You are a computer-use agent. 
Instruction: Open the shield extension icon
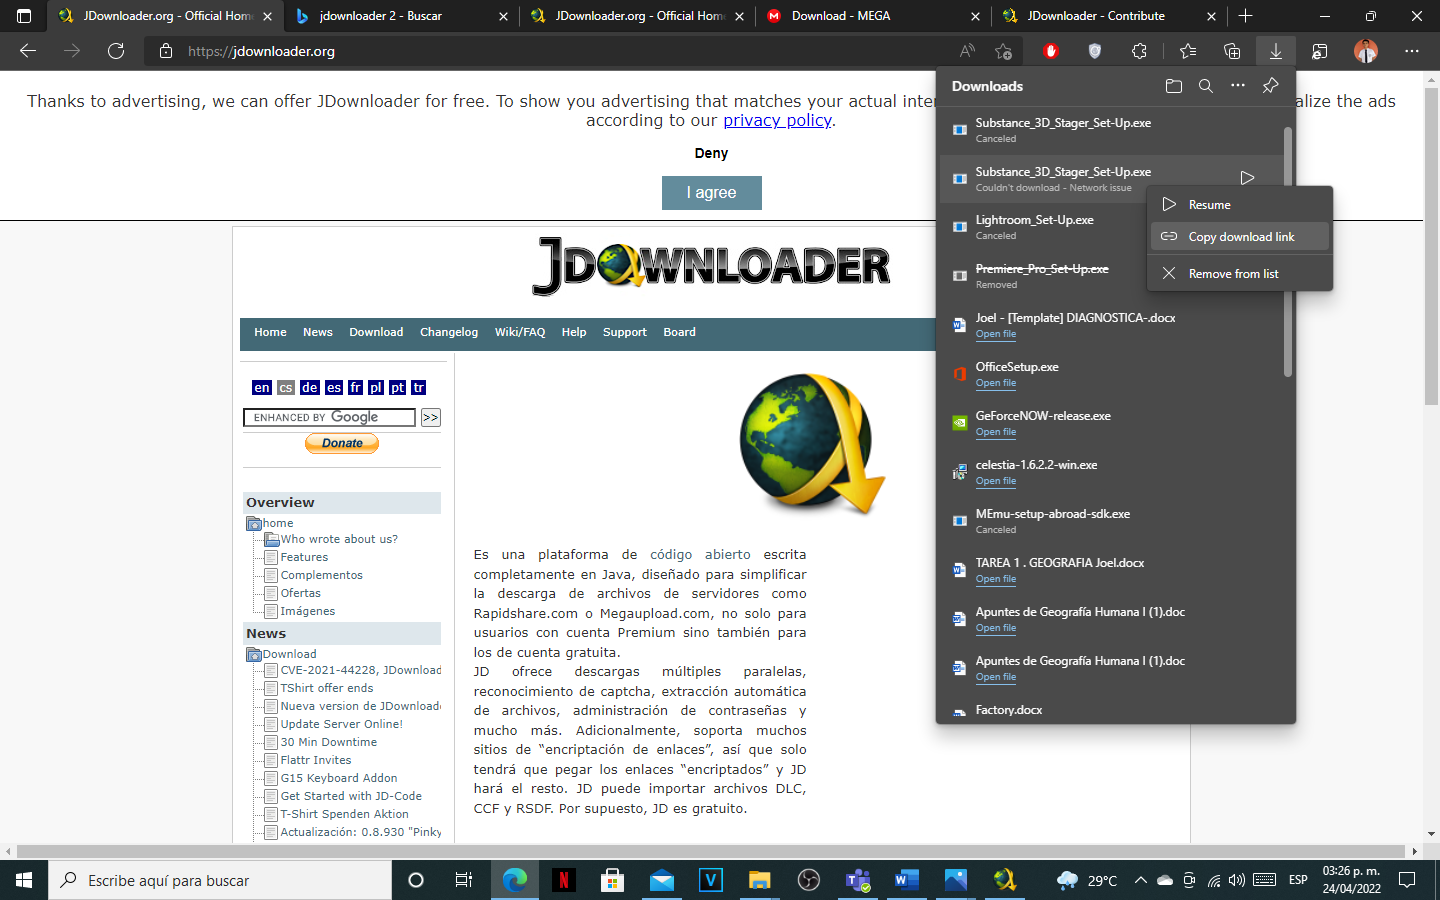[1095, 51]
